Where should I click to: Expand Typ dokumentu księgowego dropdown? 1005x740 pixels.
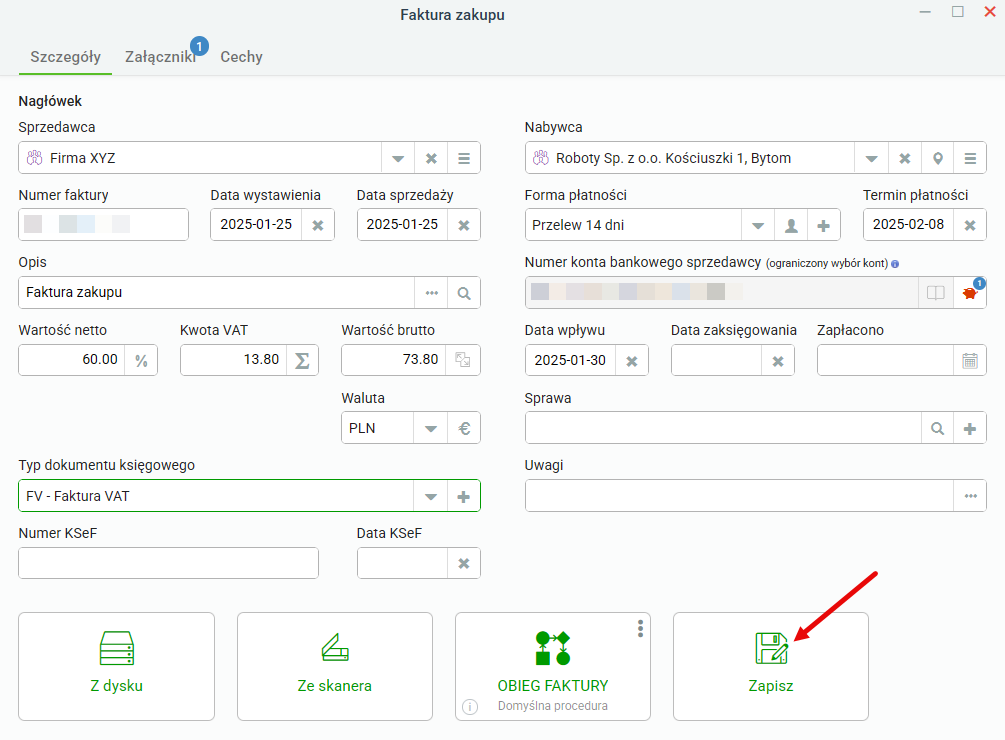click(431, 496)
